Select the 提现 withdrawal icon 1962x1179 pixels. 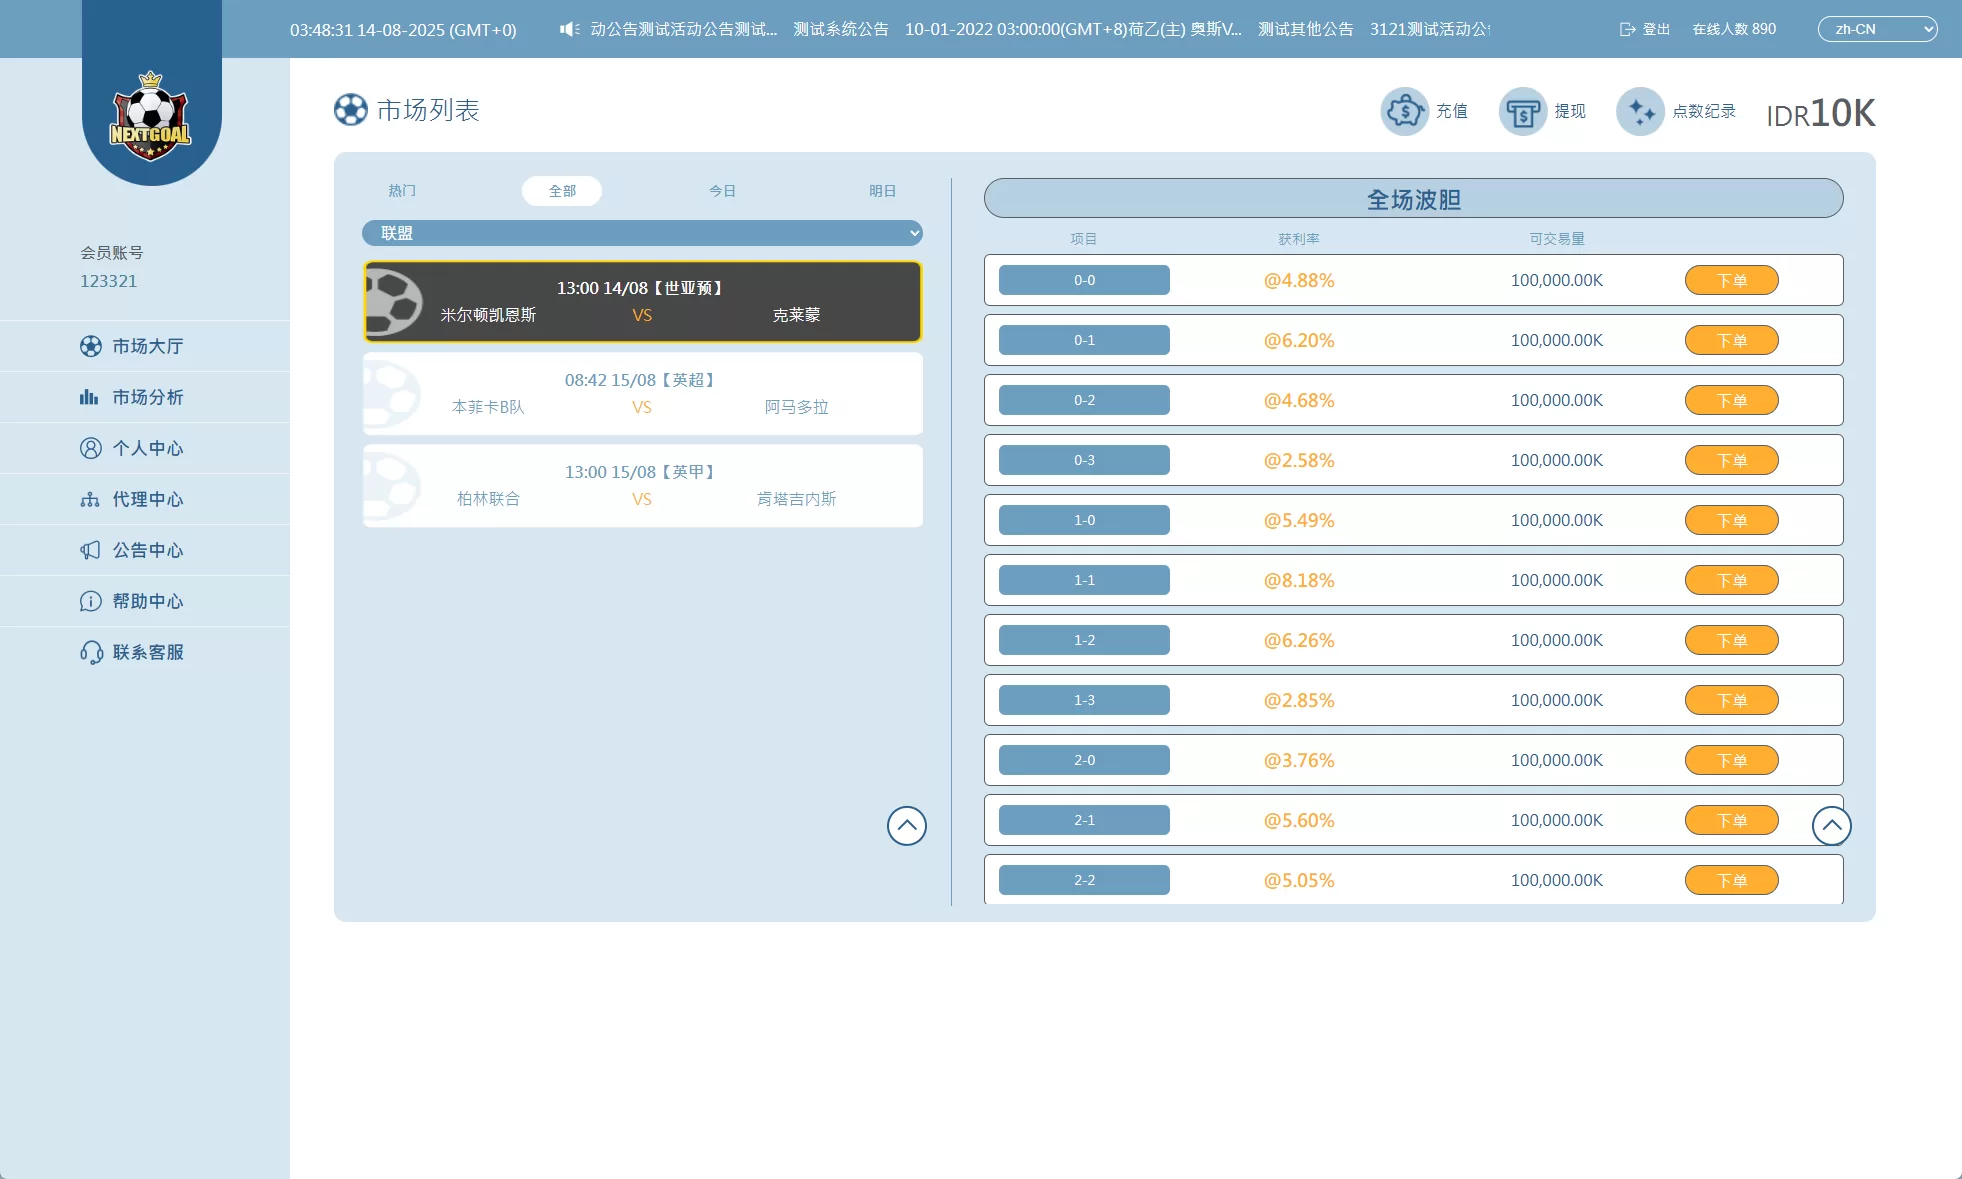pos(1521,111)
